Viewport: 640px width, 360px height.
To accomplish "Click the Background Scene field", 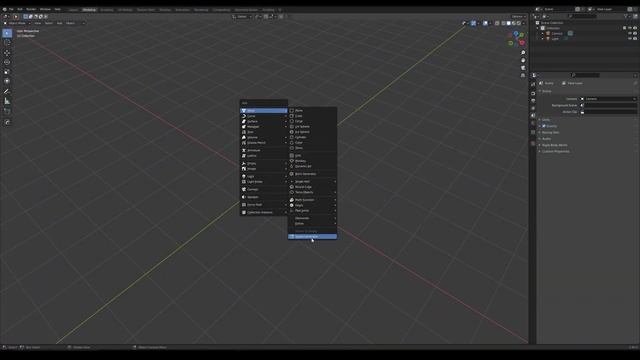I will pyautogui.click(x=609, y=105).
